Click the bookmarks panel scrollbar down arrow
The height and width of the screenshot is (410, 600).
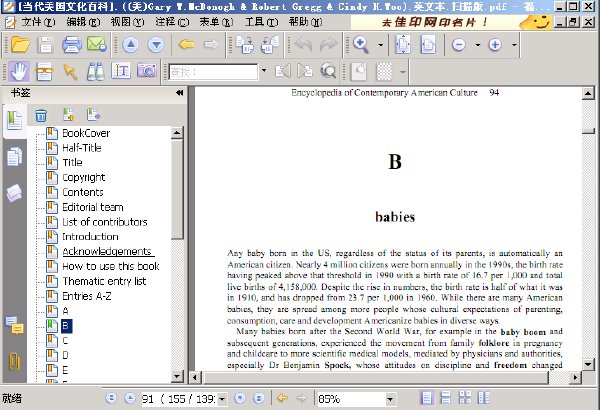177,377
